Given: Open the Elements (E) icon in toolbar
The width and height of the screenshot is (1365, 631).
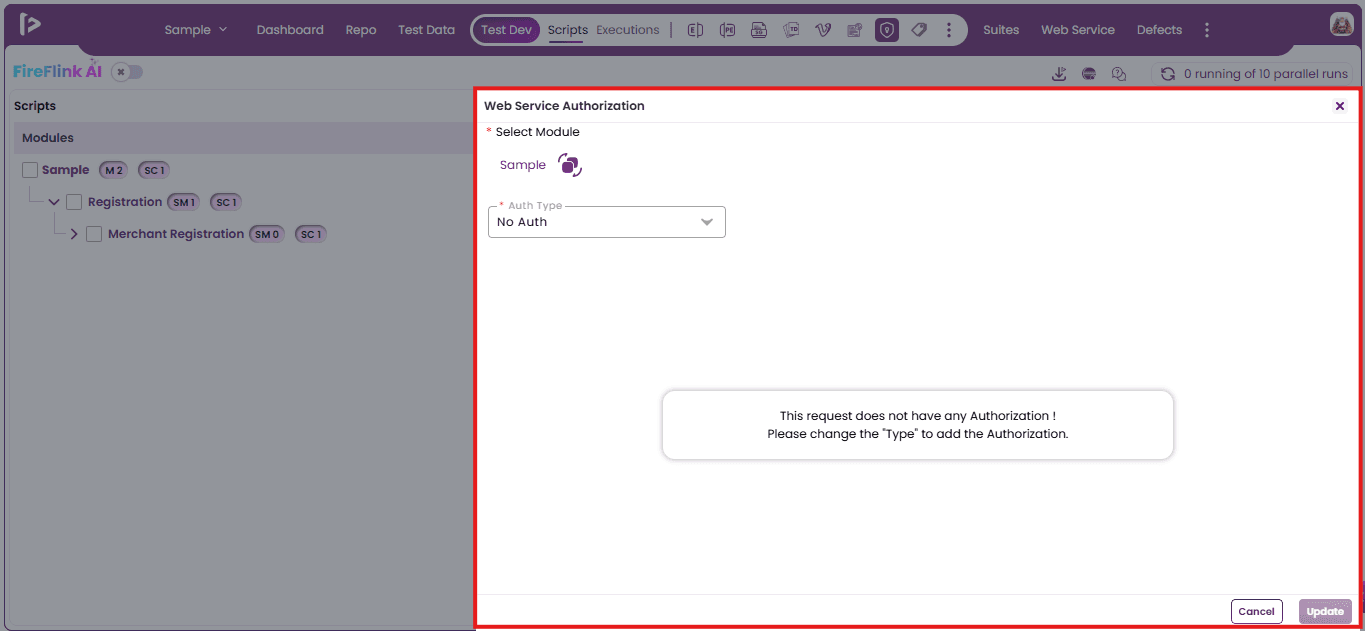Looking at the screenshot, I should (695, 30).
